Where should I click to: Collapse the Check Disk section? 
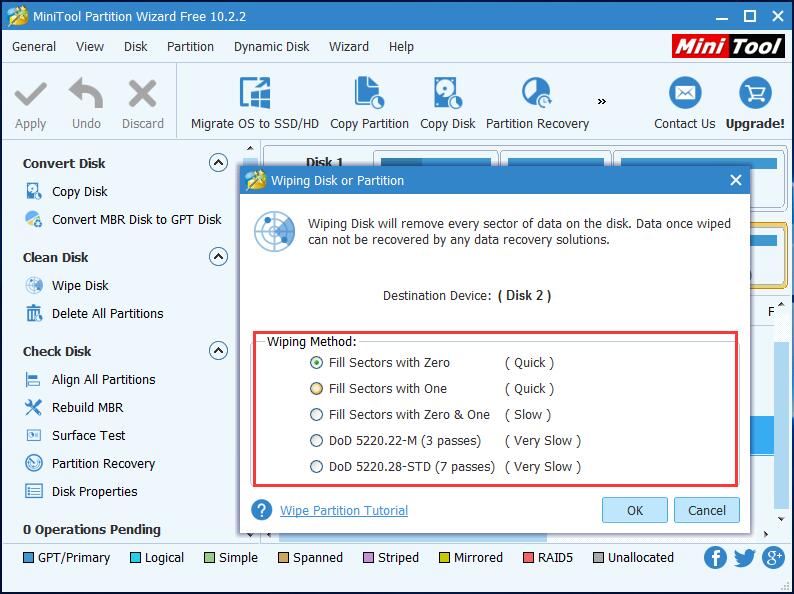[x=218, y=350]
